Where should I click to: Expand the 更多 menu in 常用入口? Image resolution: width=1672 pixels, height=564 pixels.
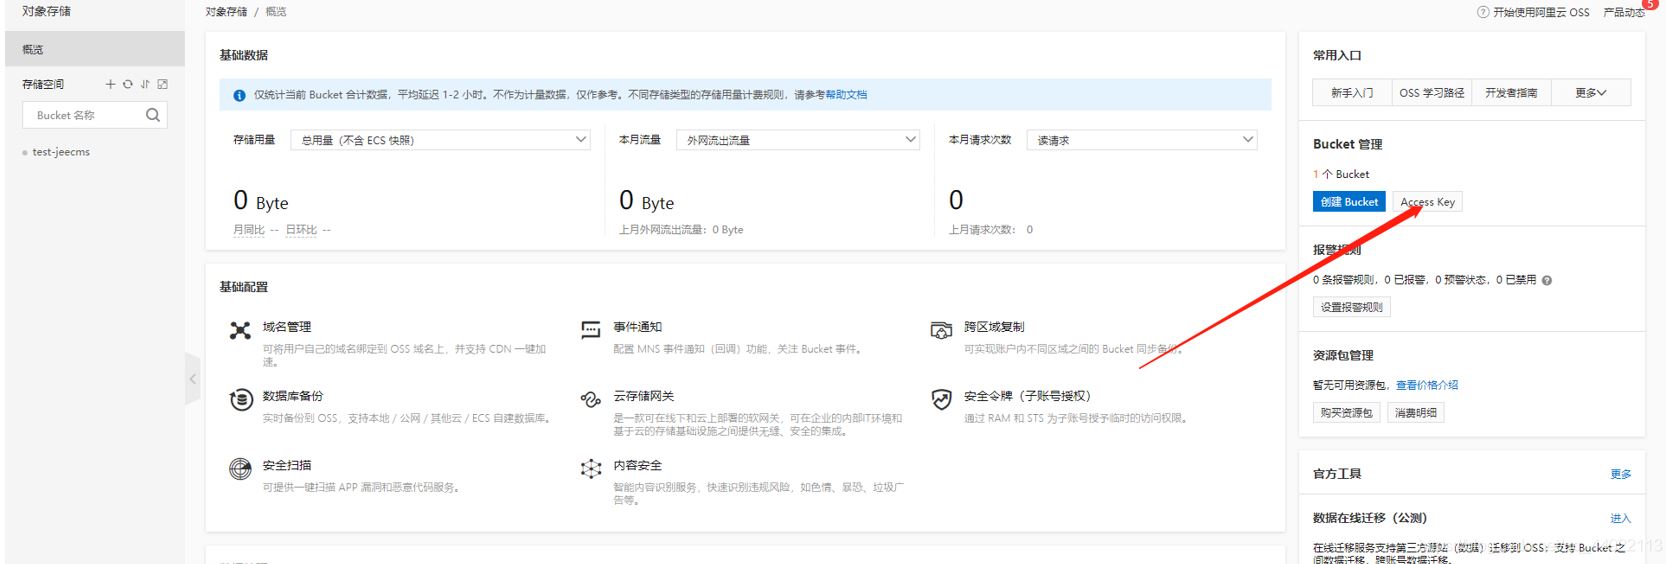(x=1590, y=93)
